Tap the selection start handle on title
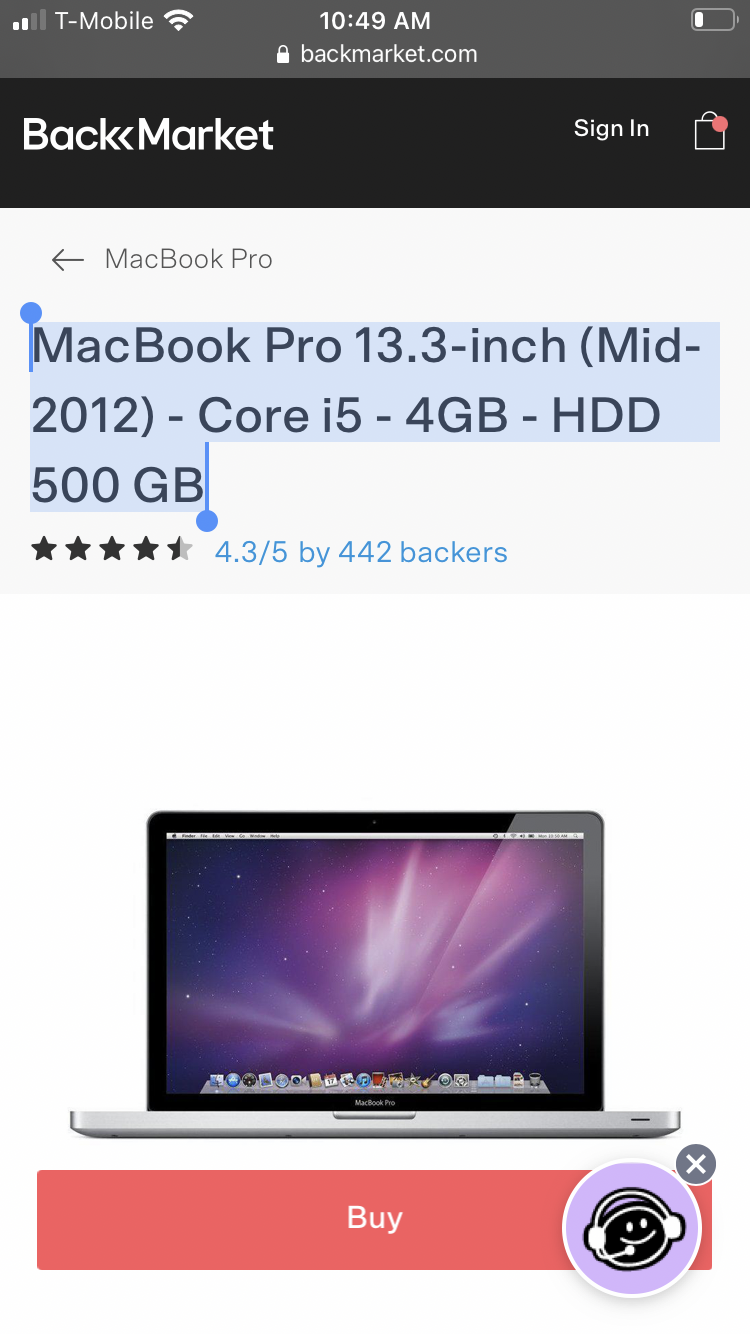This screenshot has width=750, height=1334. point(31,314)
